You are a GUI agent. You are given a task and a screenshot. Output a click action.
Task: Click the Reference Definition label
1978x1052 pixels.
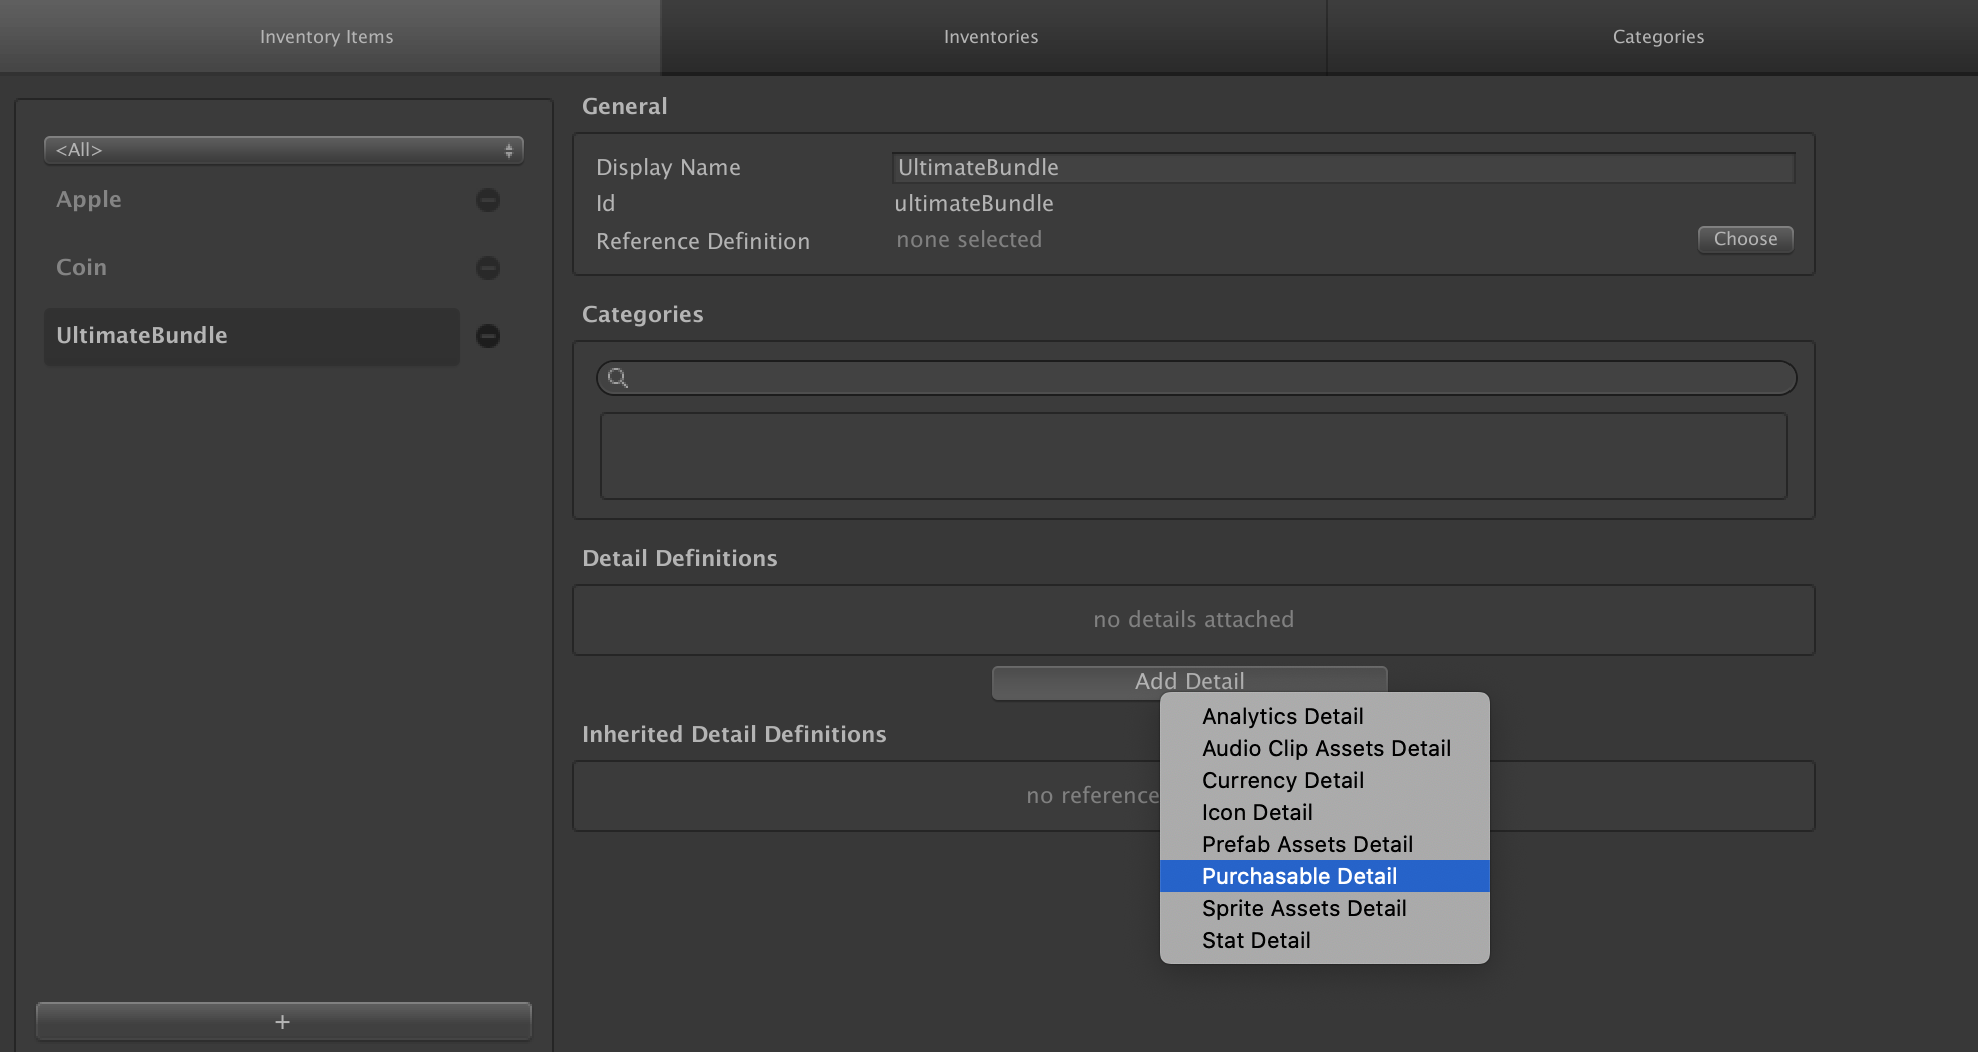702,242
